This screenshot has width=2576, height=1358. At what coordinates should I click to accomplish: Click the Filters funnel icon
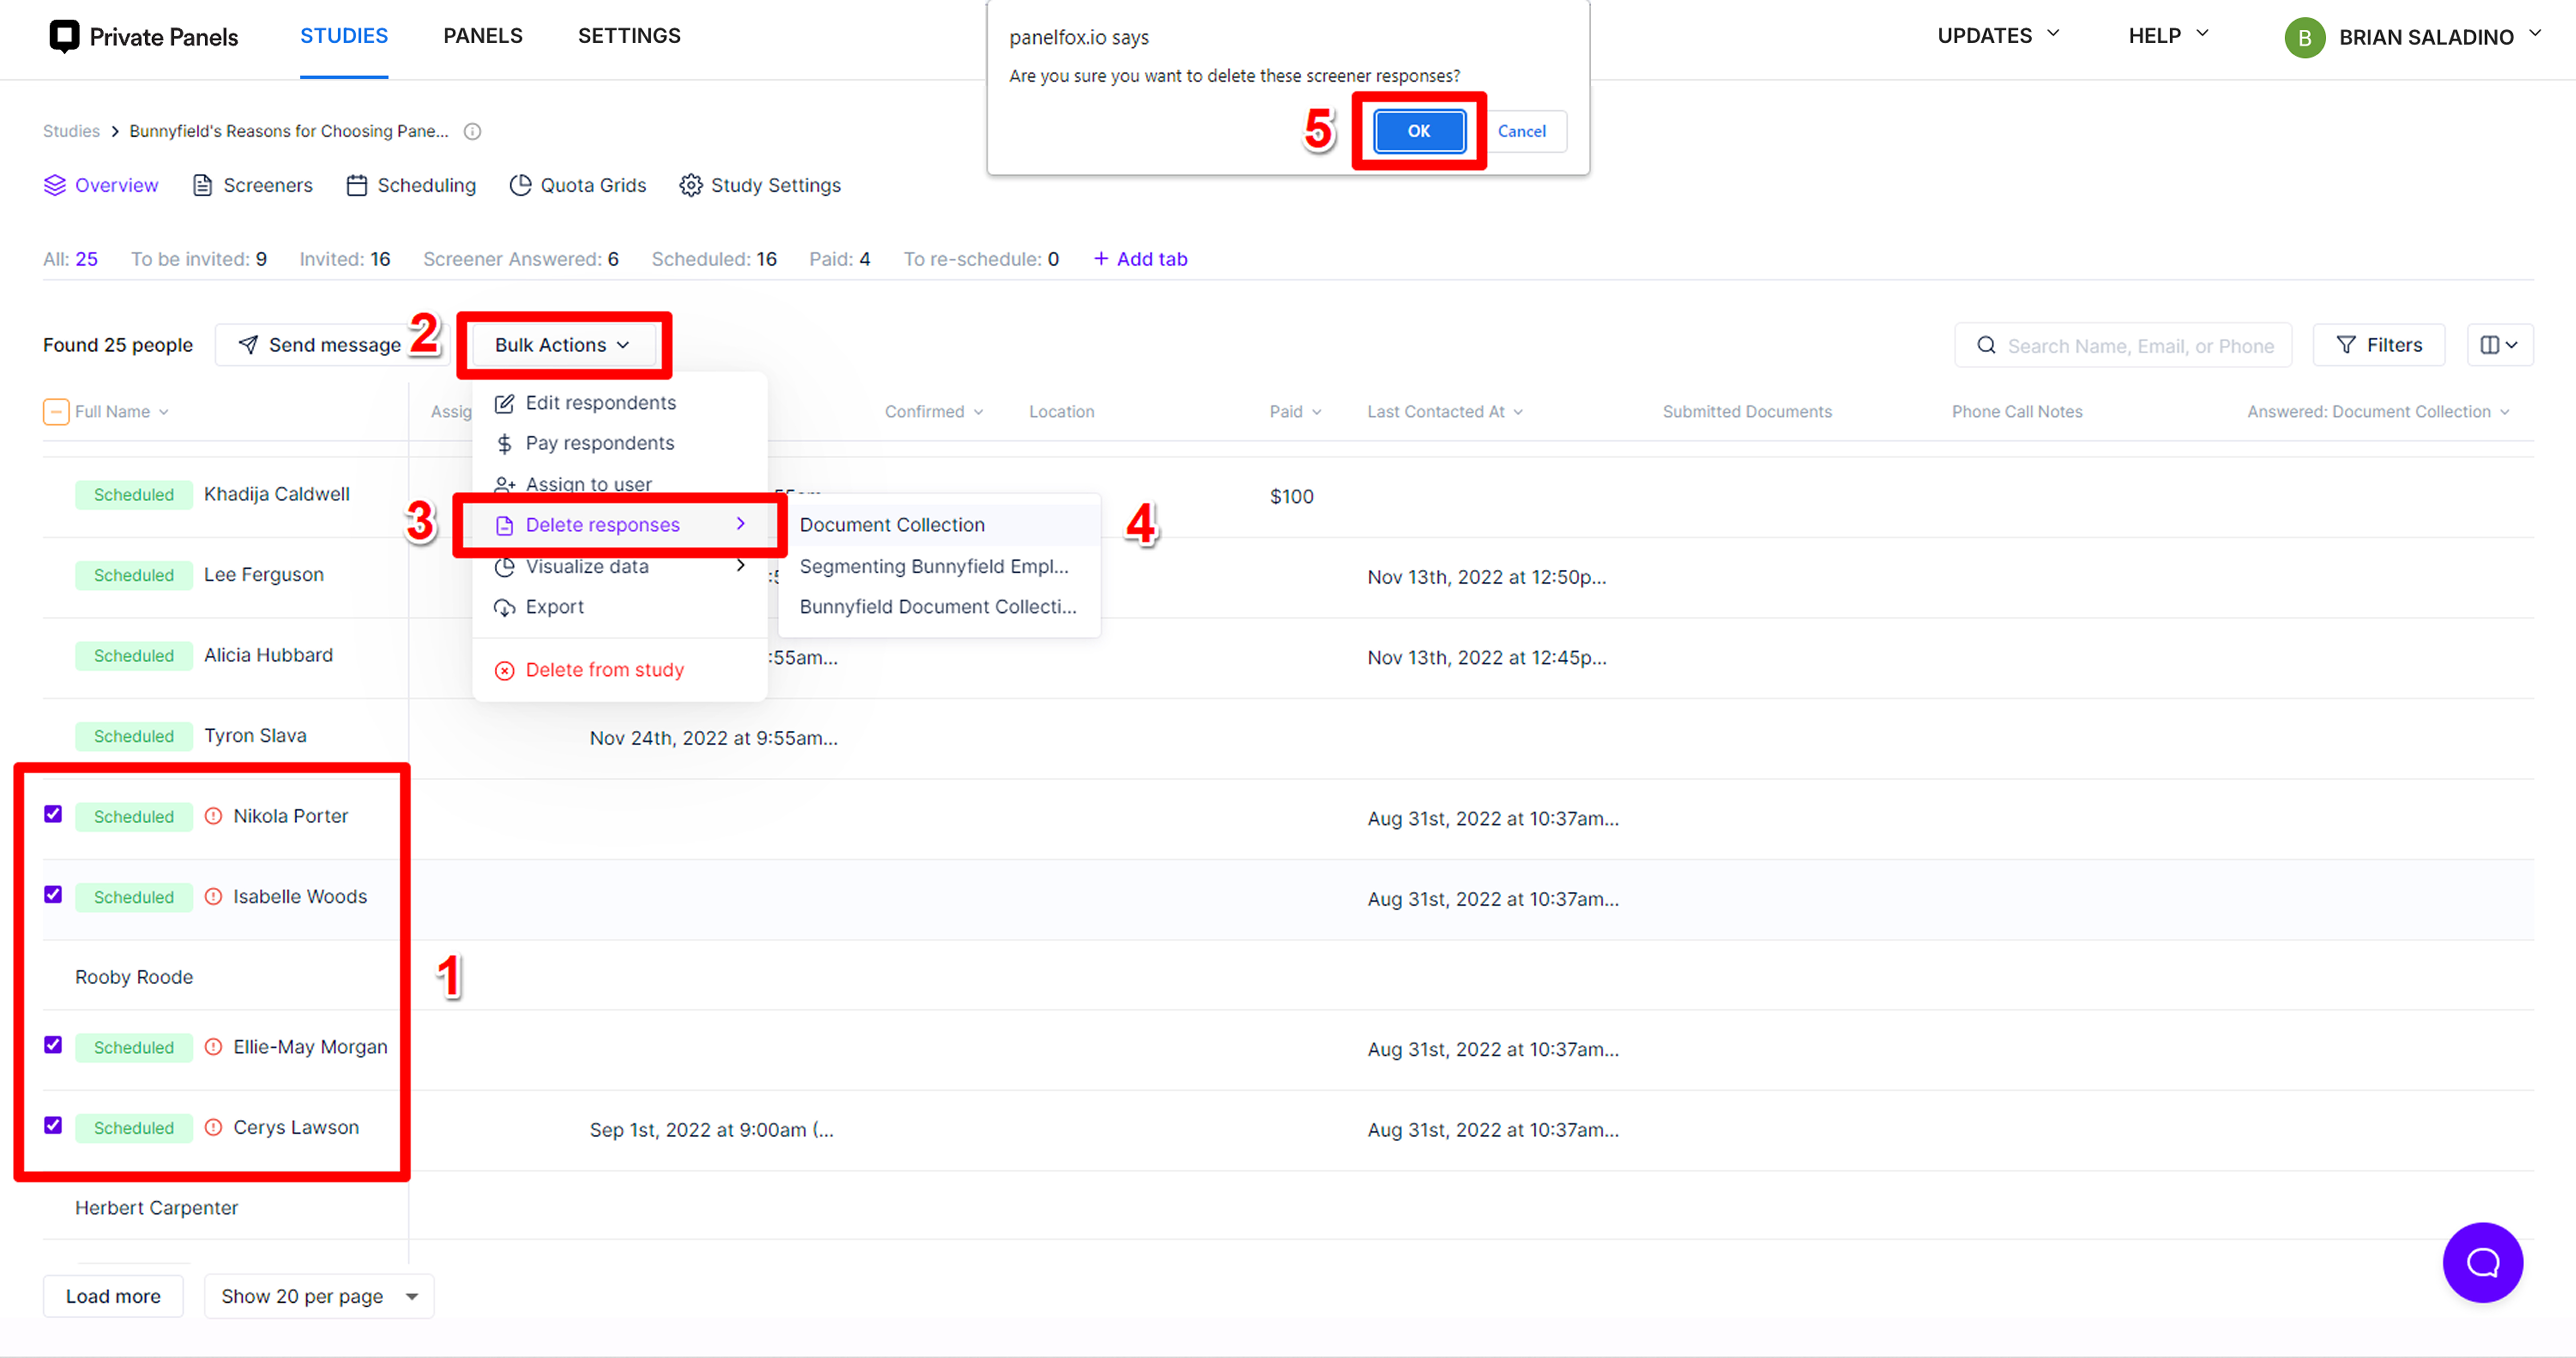(2346, 345)
